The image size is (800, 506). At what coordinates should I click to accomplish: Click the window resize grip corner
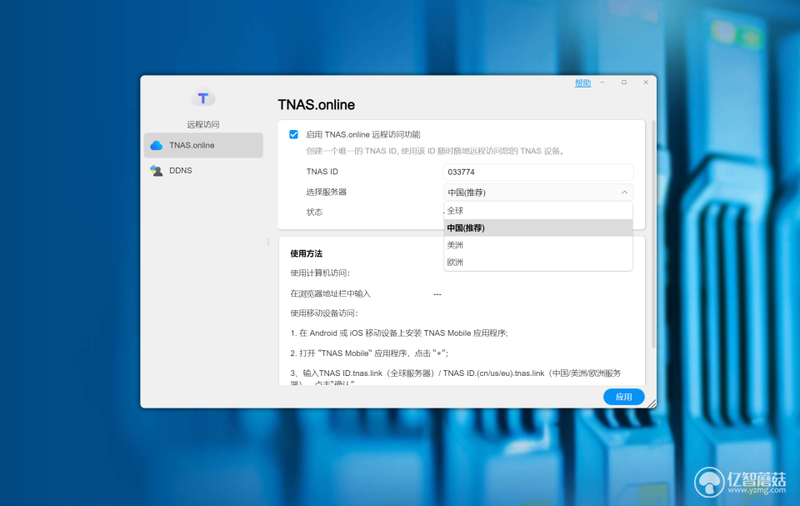coord(652,403)
